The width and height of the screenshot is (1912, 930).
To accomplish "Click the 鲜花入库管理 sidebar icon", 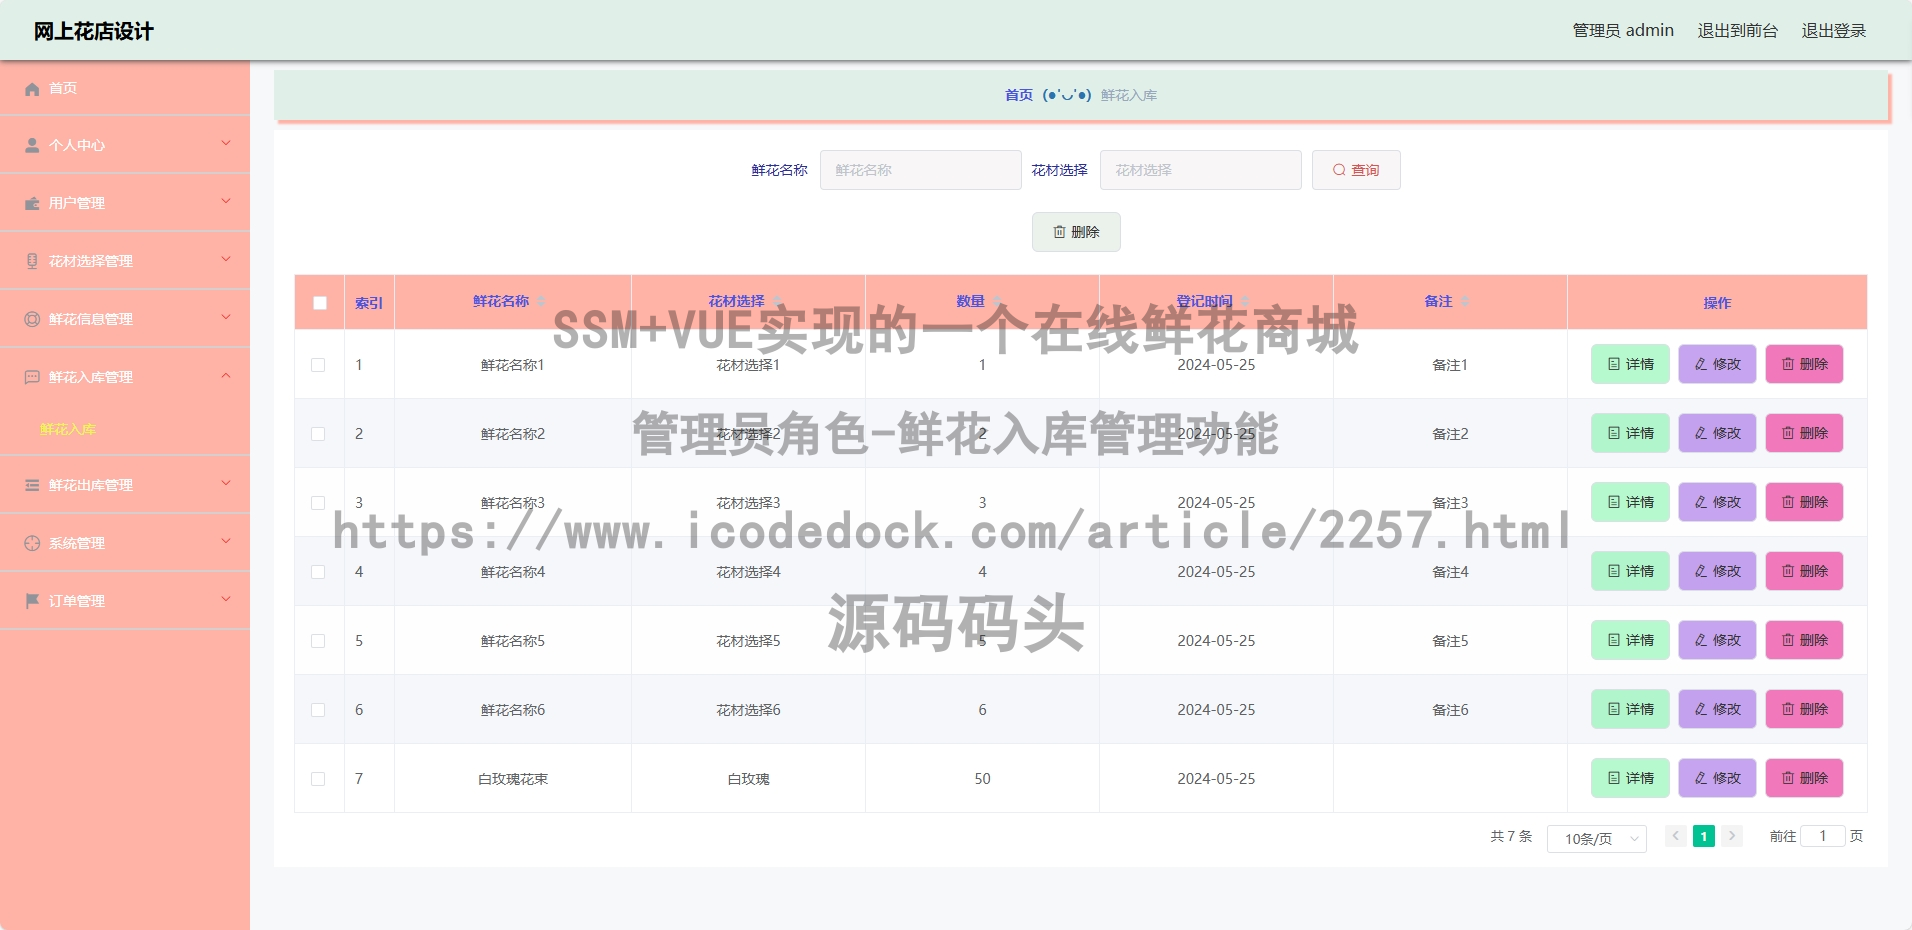I will [32, 377].
